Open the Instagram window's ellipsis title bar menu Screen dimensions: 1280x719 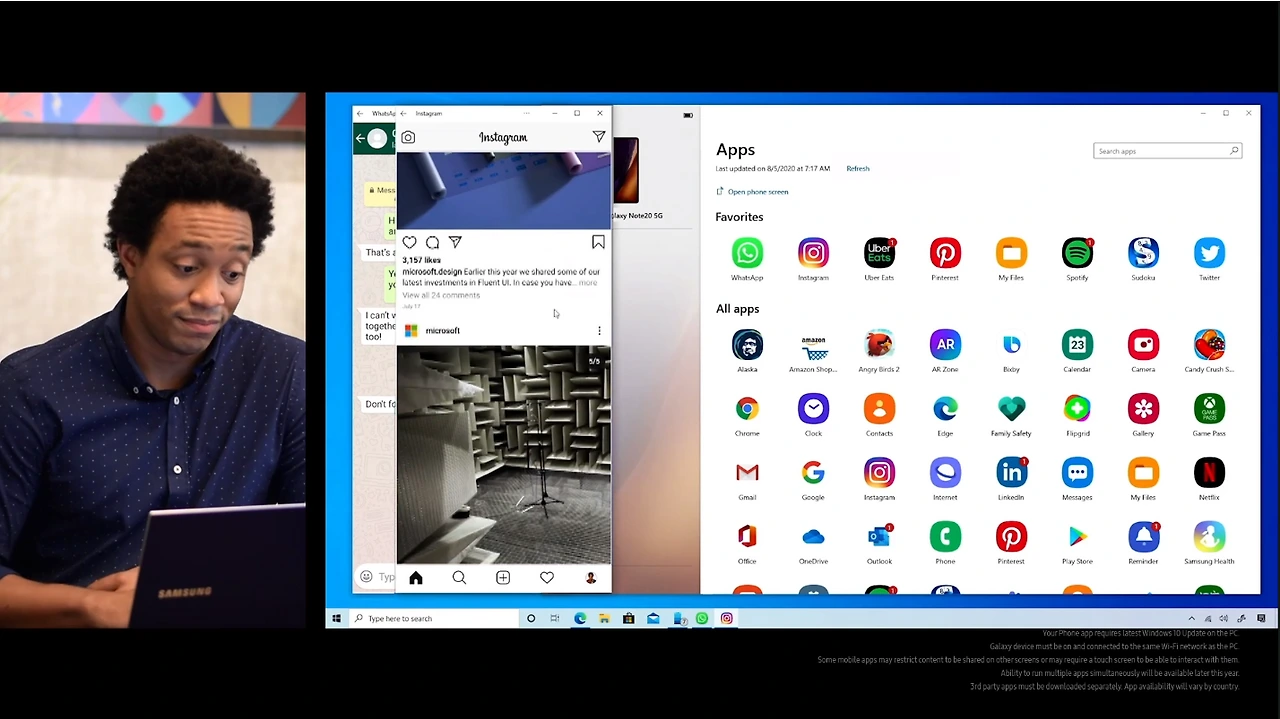tap(526, 113)
